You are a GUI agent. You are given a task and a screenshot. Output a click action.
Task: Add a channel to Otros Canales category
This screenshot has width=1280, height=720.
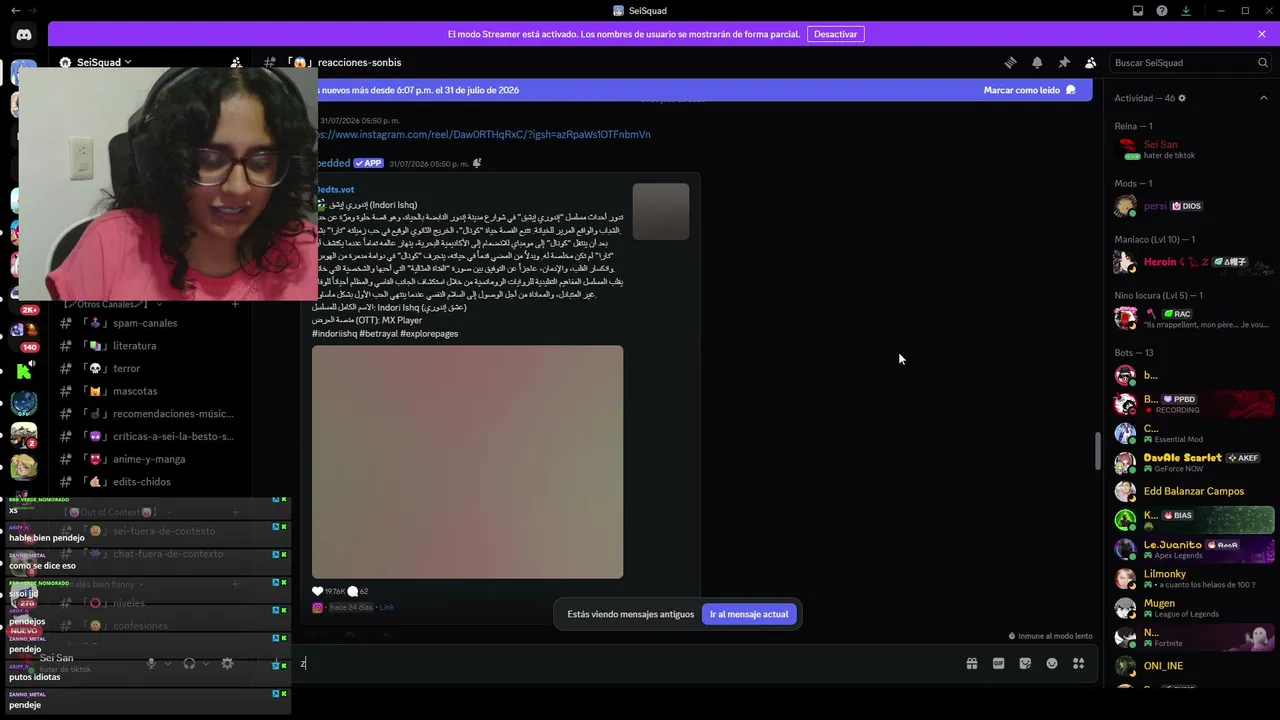(x=235, y=304)
